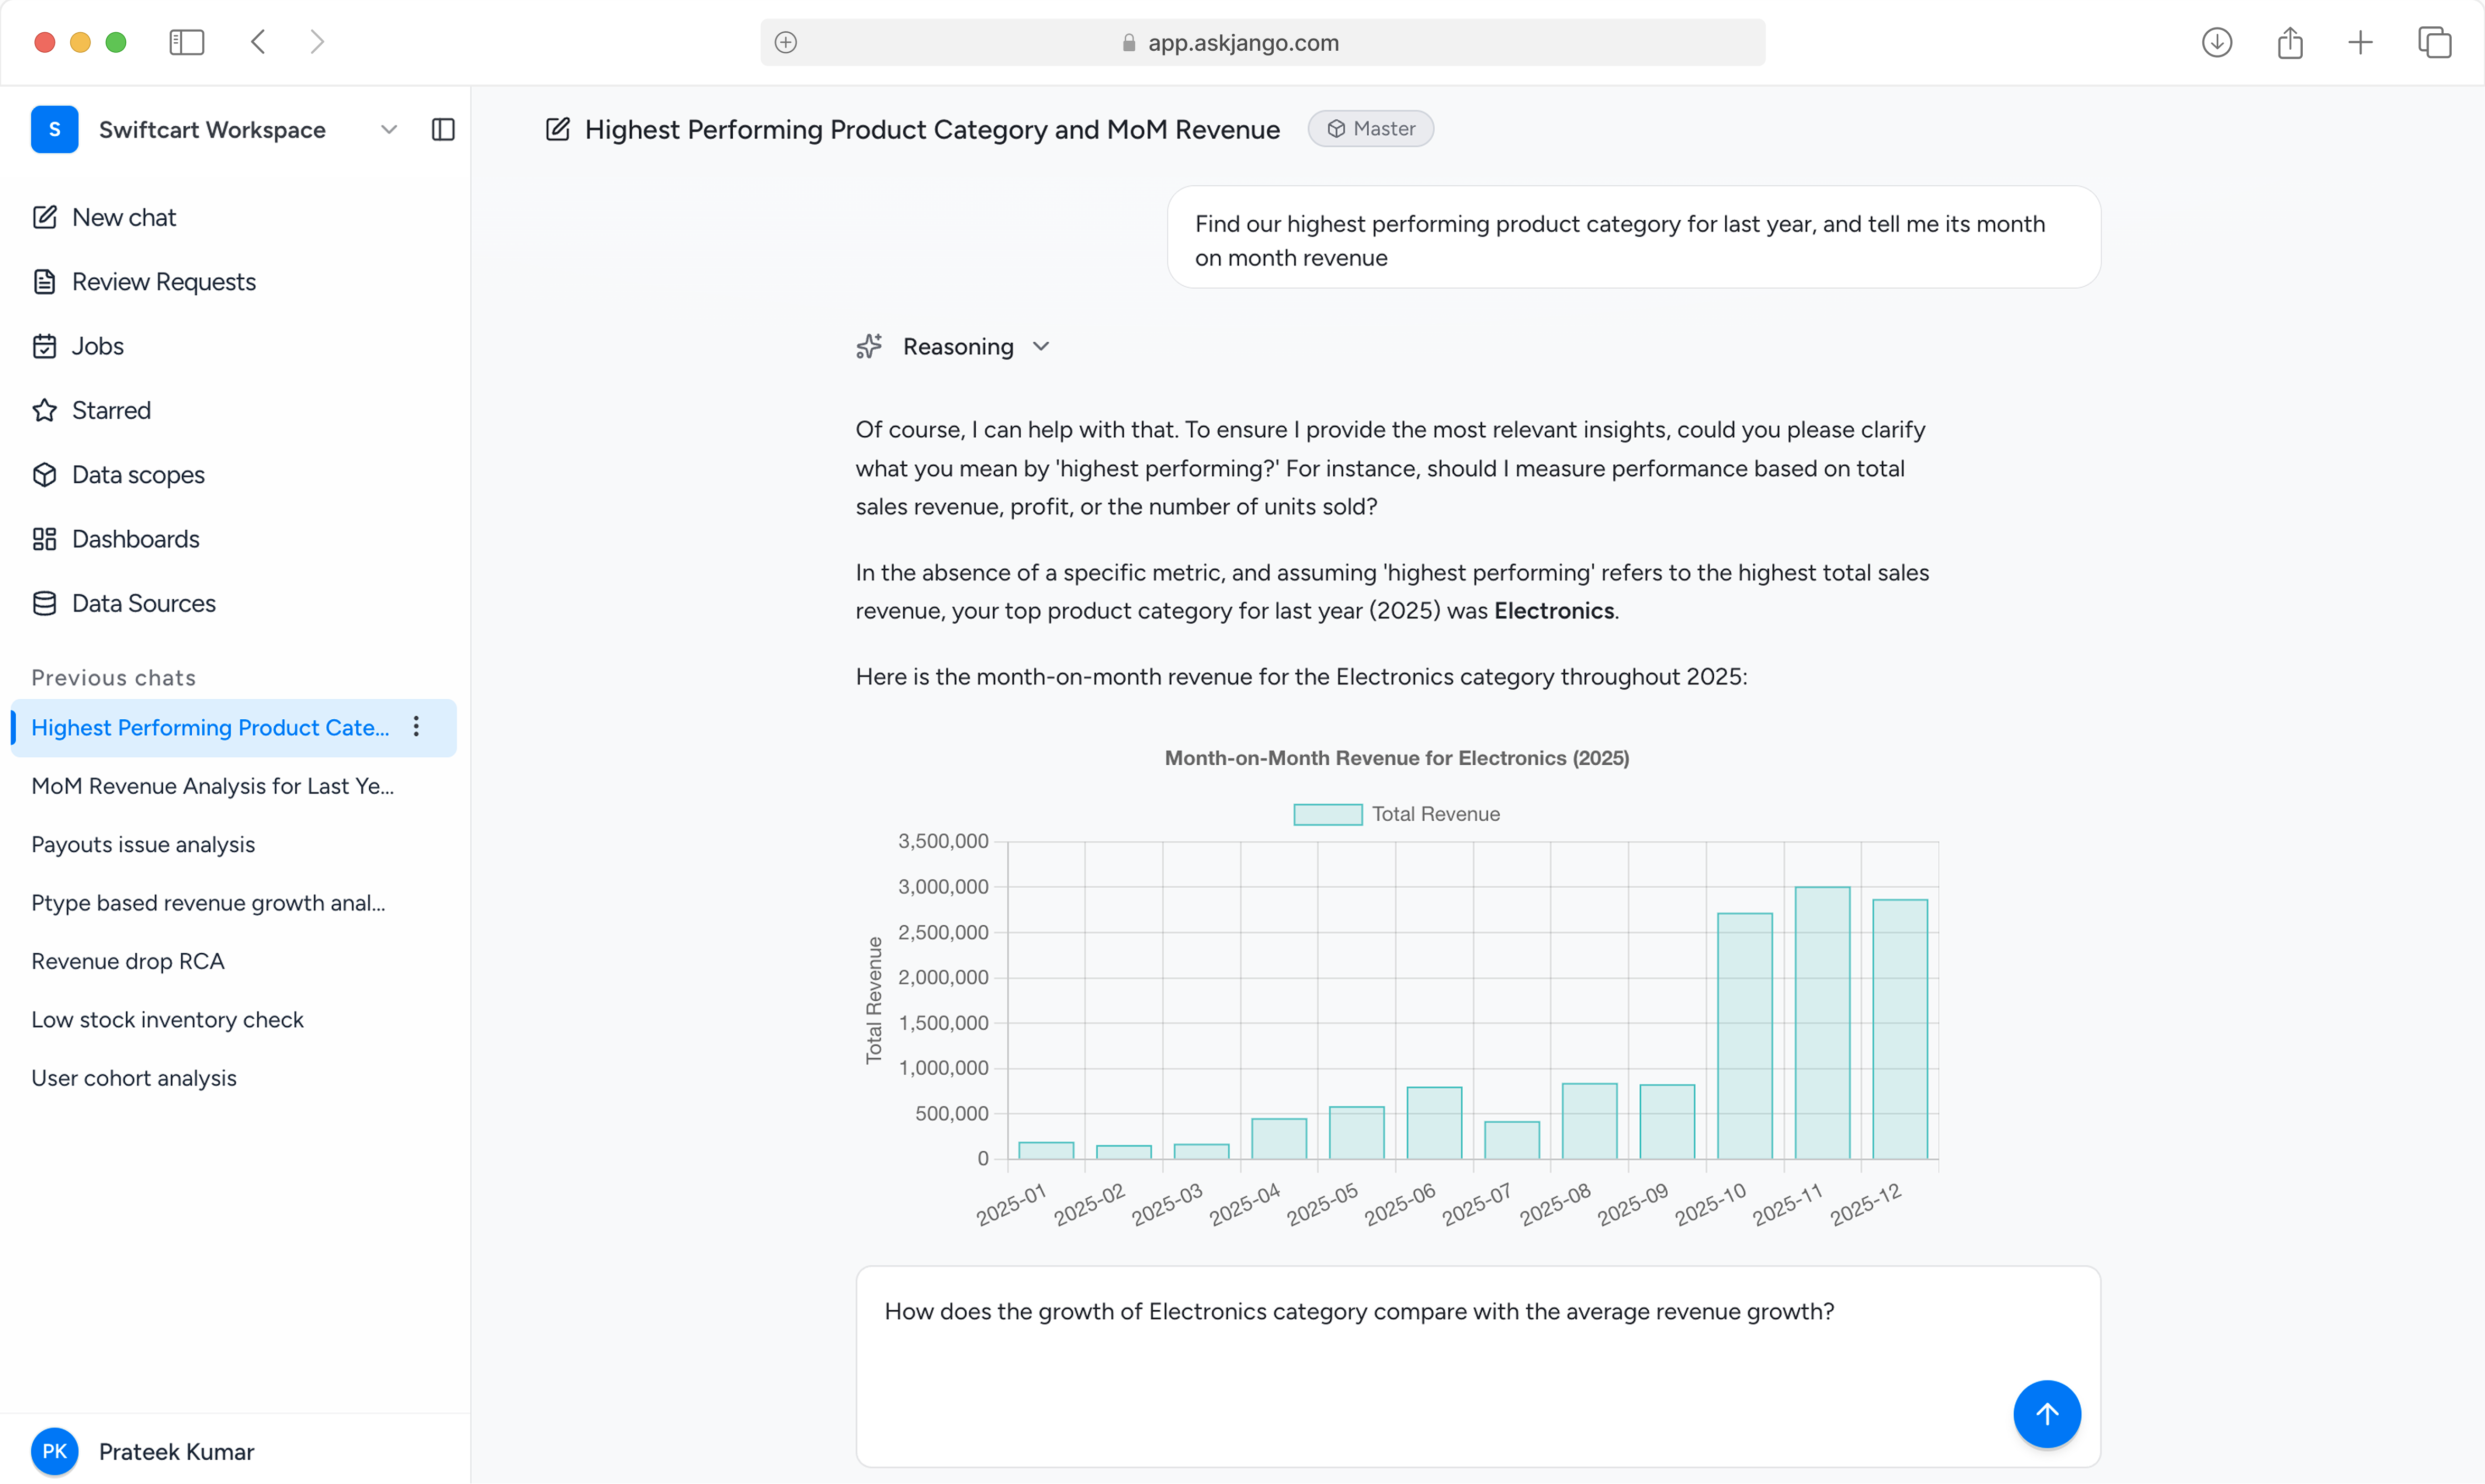Click Prateek Kumar profile avatar
This screenshot has width=2485, height=1484.
(55, 1451)
